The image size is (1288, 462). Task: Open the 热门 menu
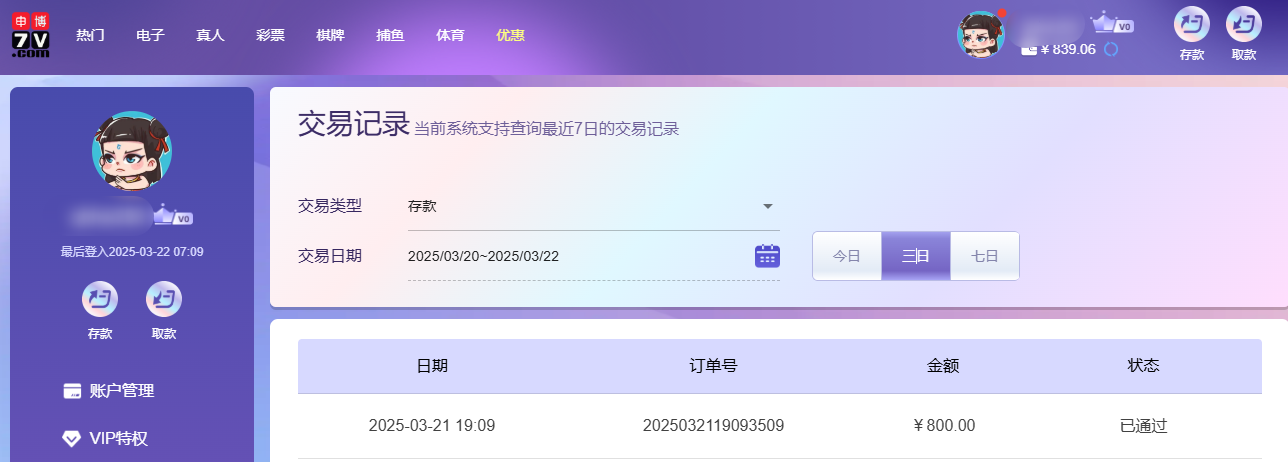click(90, 35)
